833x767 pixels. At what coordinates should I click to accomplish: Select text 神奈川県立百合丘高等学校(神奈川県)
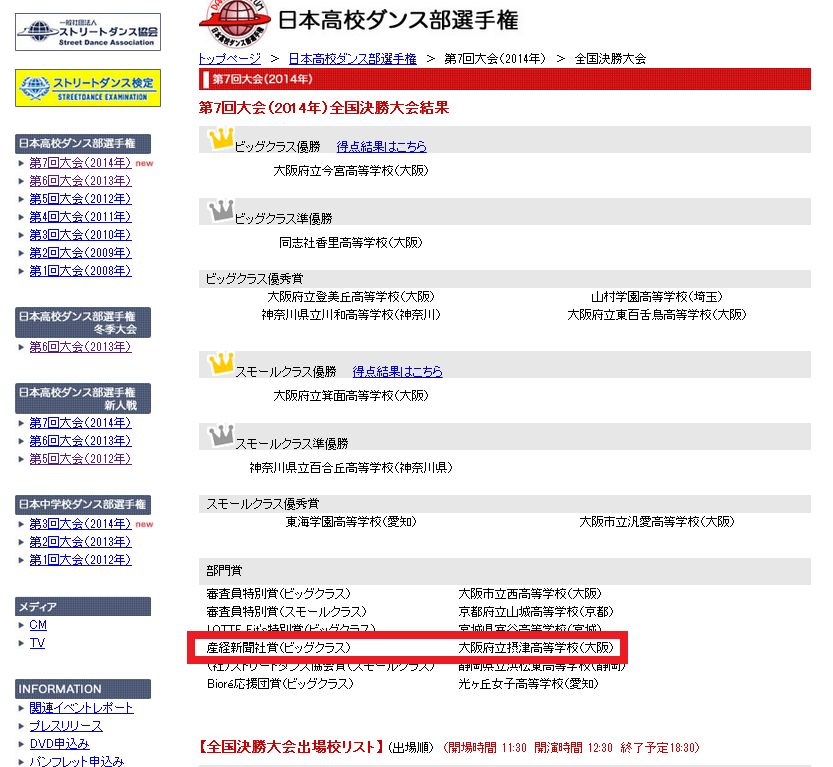351,467
